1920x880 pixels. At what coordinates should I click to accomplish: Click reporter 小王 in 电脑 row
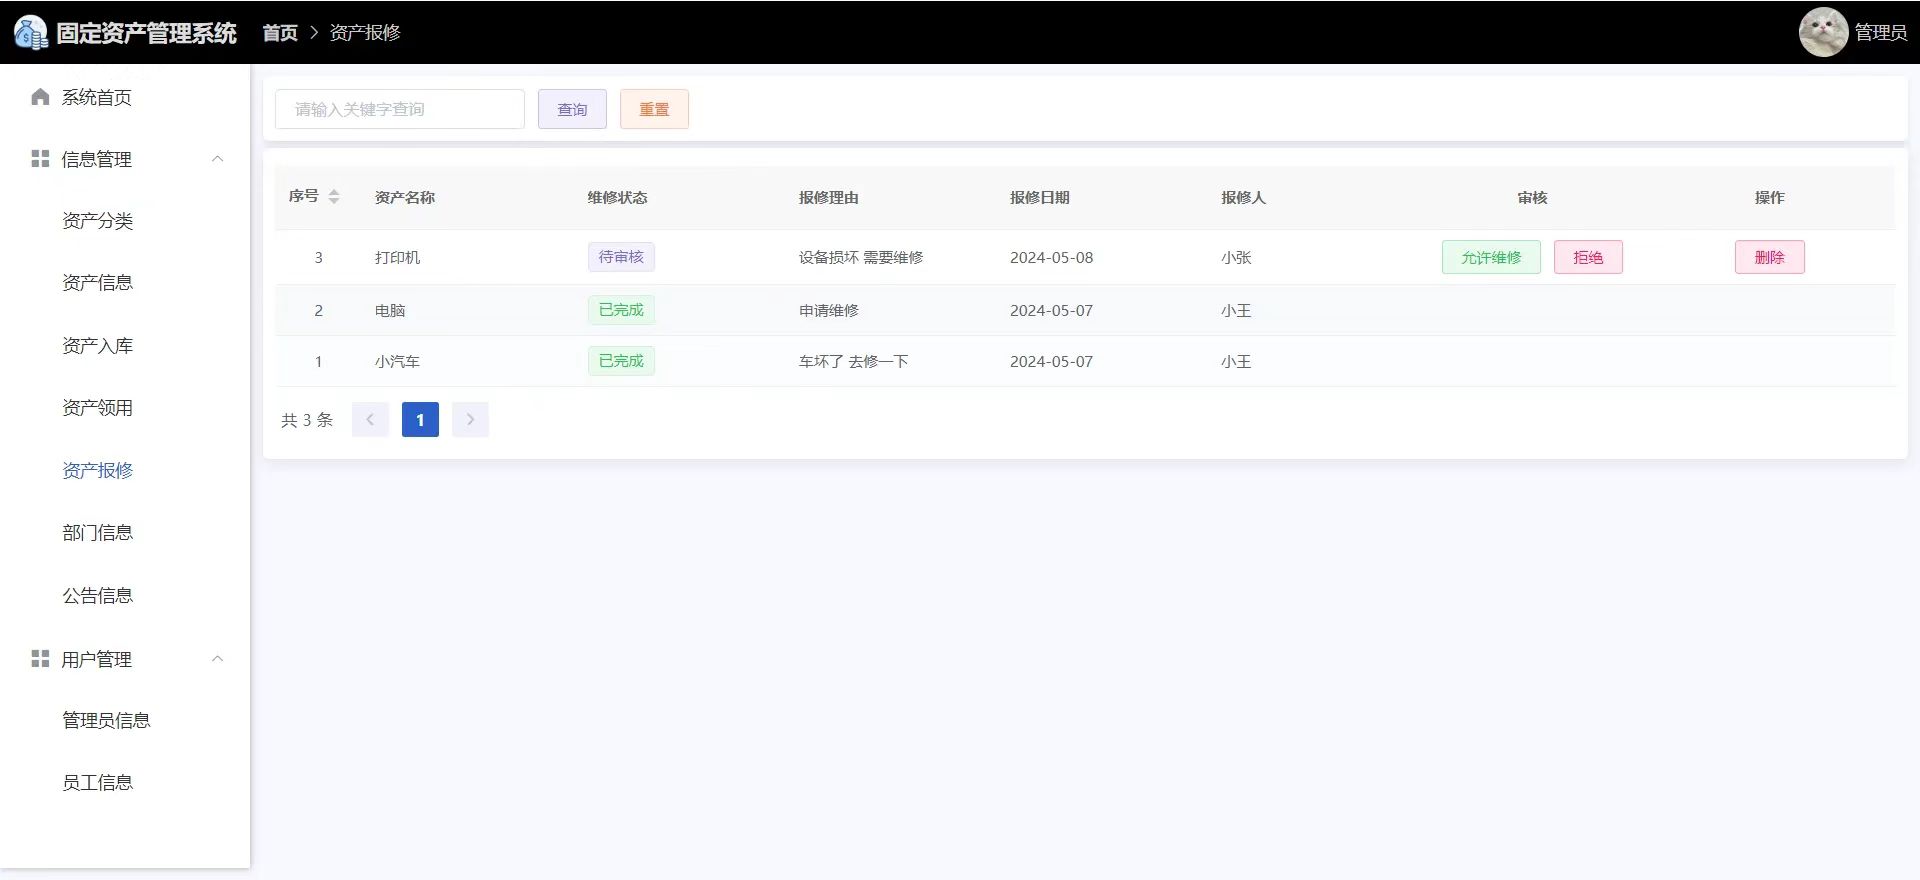(1236, 310)
